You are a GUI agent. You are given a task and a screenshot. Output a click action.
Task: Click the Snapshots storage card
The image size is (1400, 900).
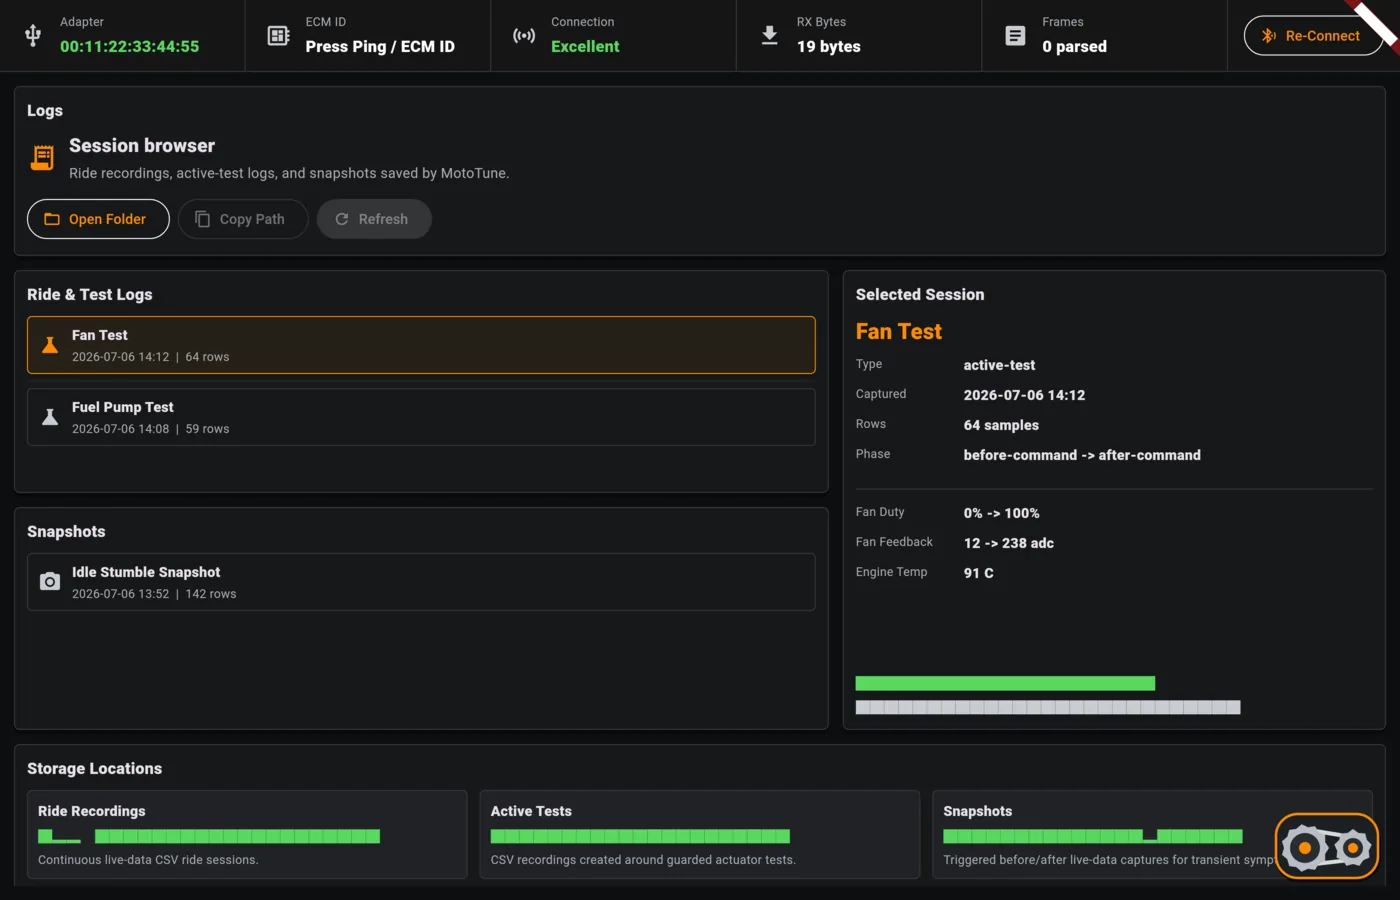pyautogui.click(x=1152, y=835)
